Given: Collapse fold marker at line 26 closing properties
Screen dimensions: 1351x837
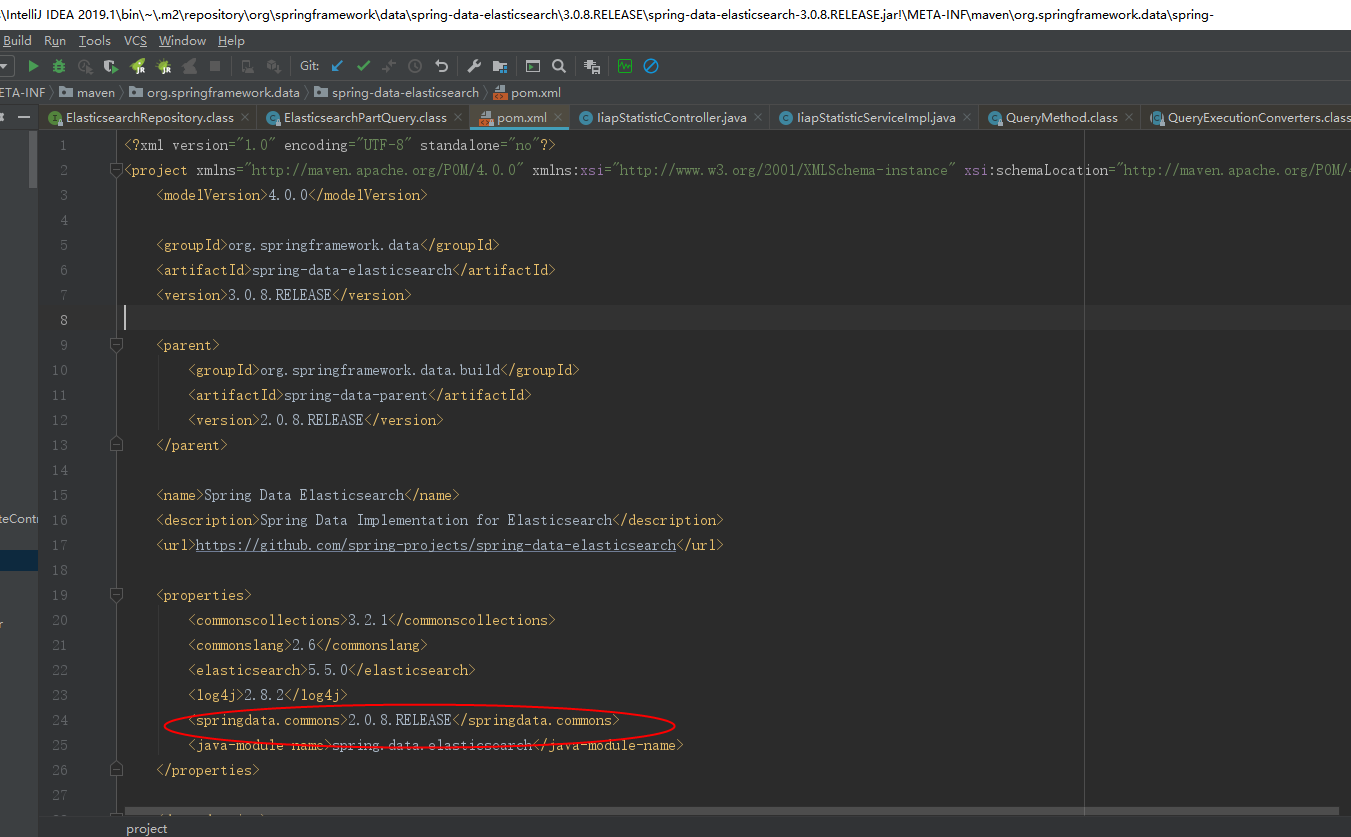Looking at the screenshot, I should coord(117,770).
